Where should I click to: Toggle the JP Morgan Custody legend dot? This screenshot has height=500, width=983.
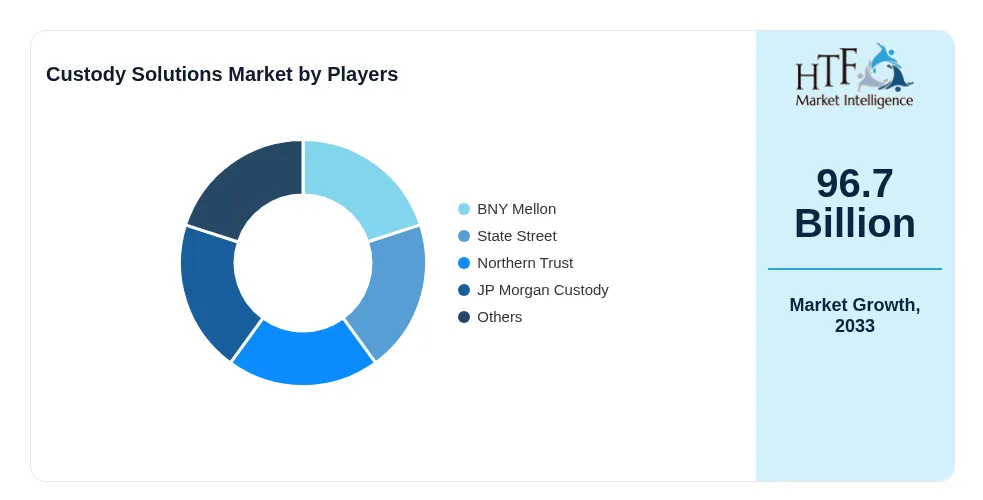464,290
